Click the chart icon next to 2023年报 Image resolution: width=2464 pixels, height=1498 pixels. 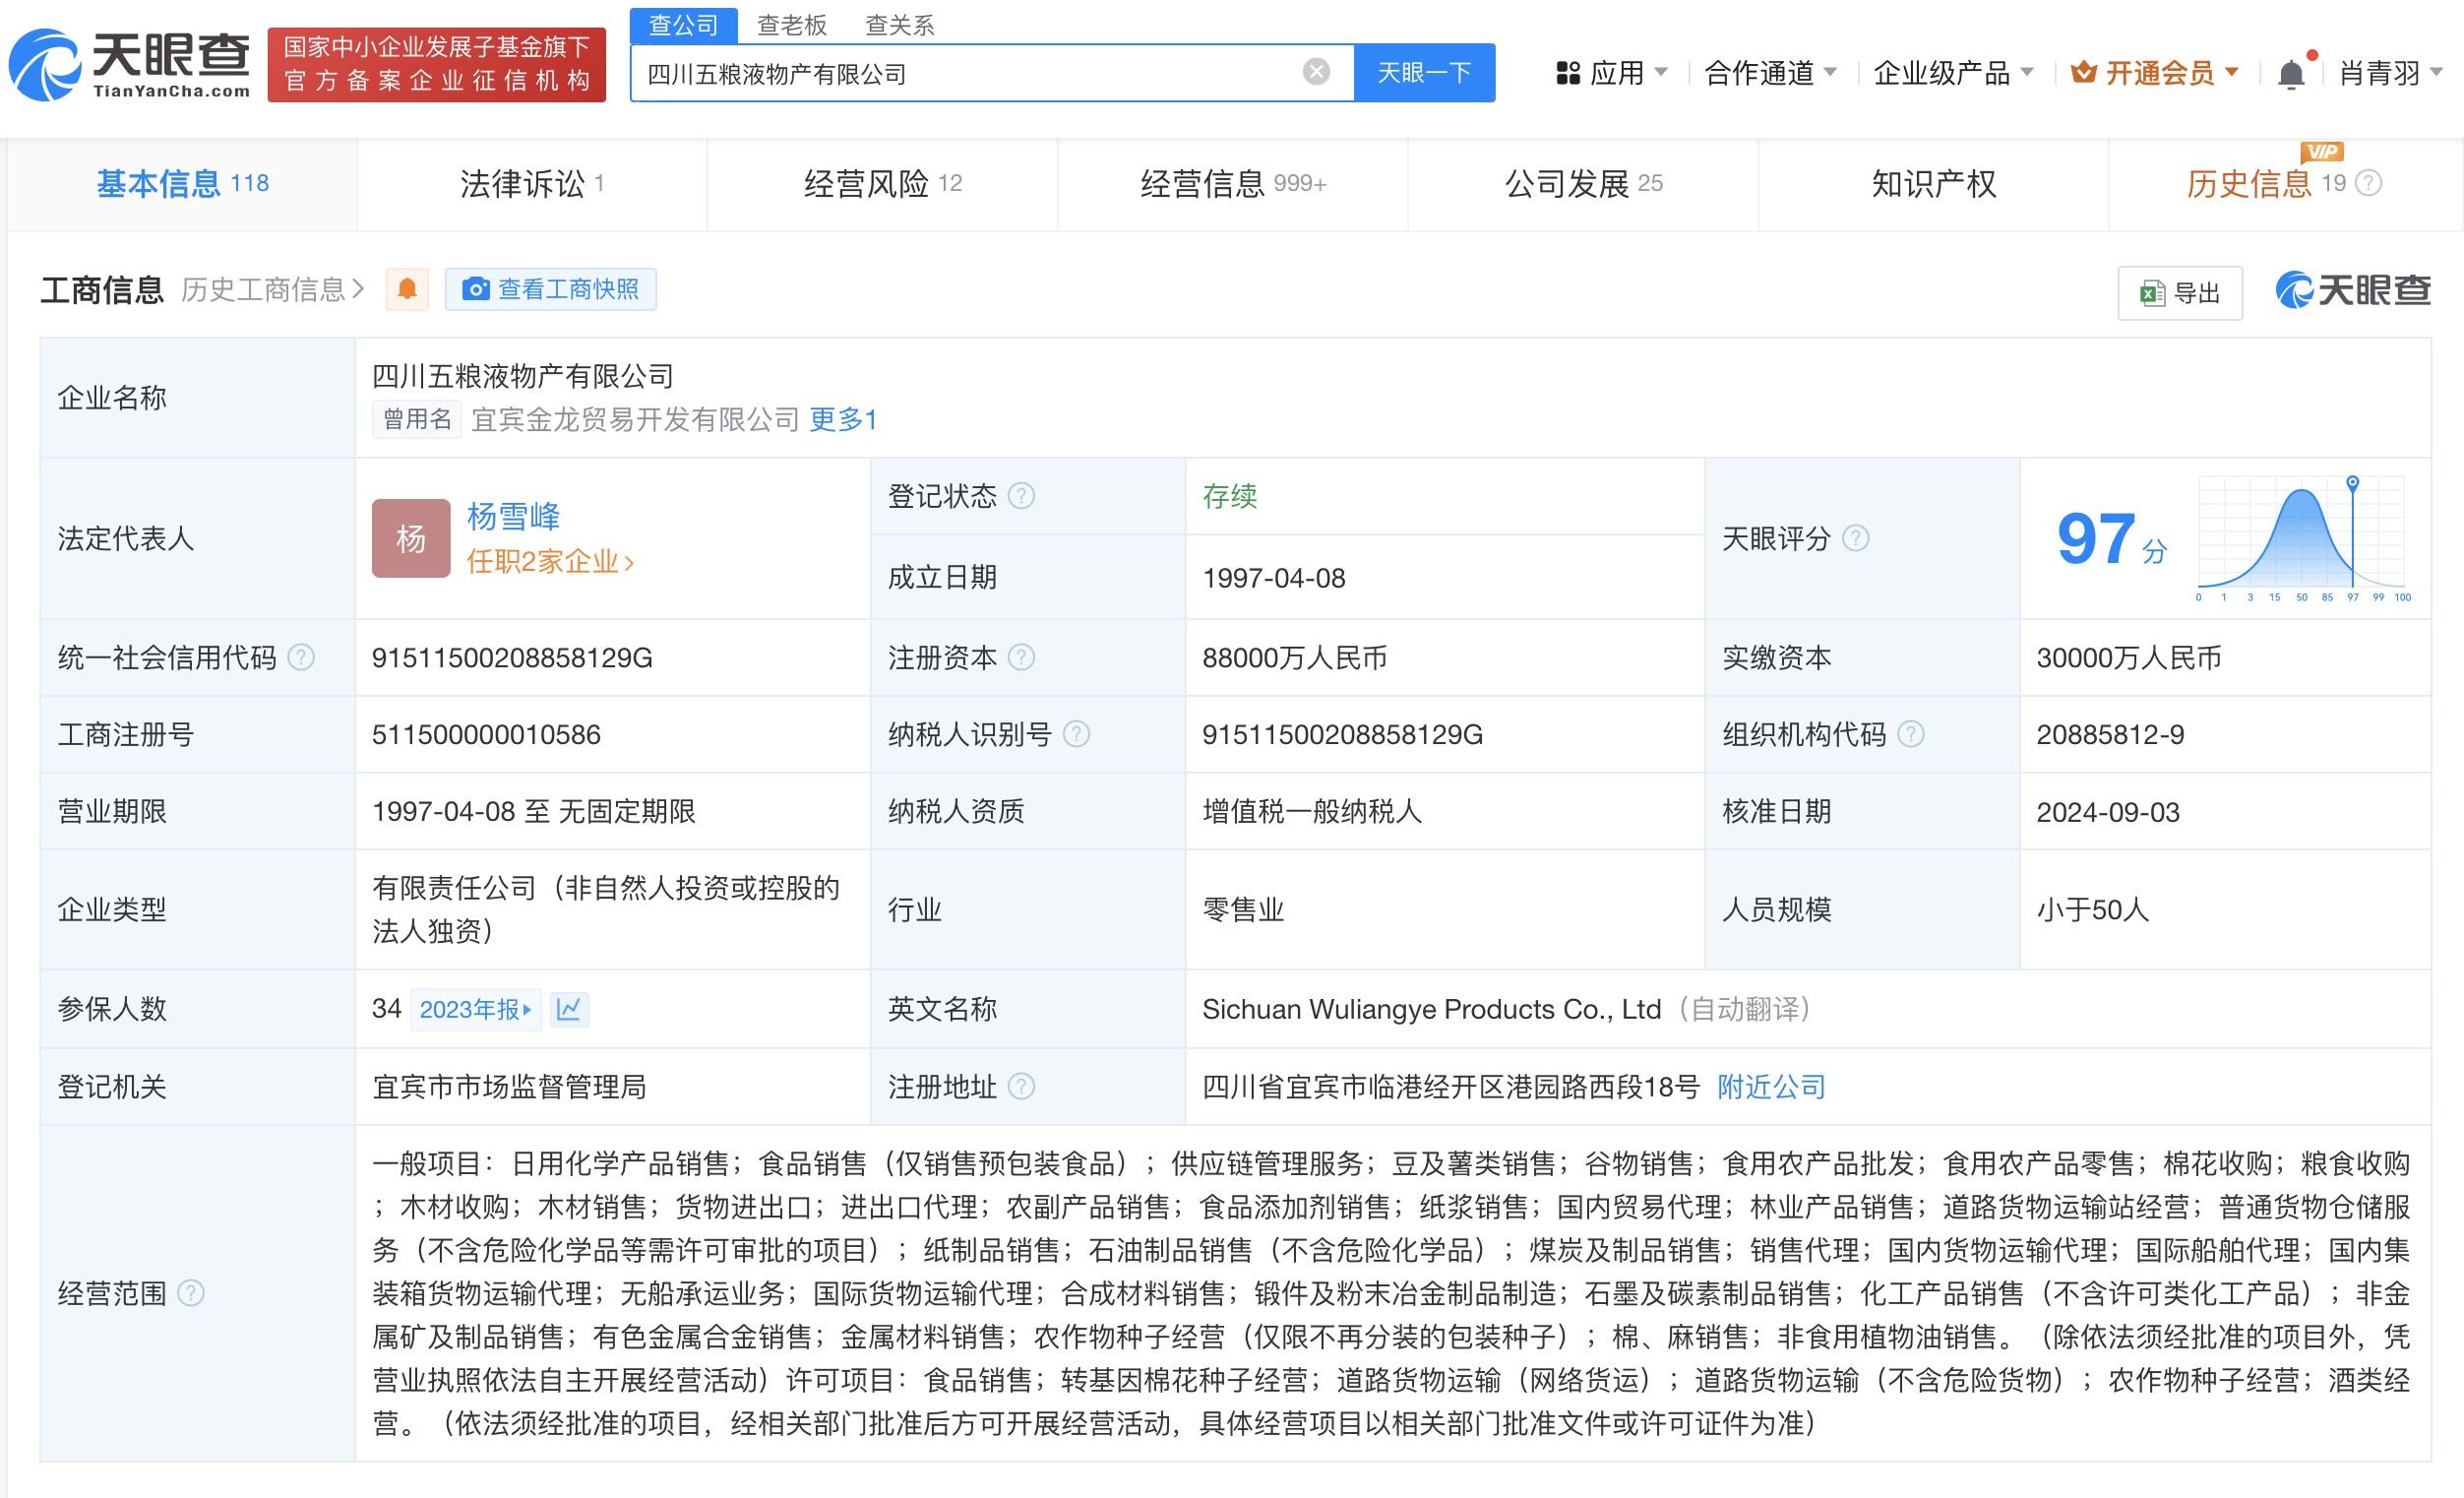[569, 1009]
